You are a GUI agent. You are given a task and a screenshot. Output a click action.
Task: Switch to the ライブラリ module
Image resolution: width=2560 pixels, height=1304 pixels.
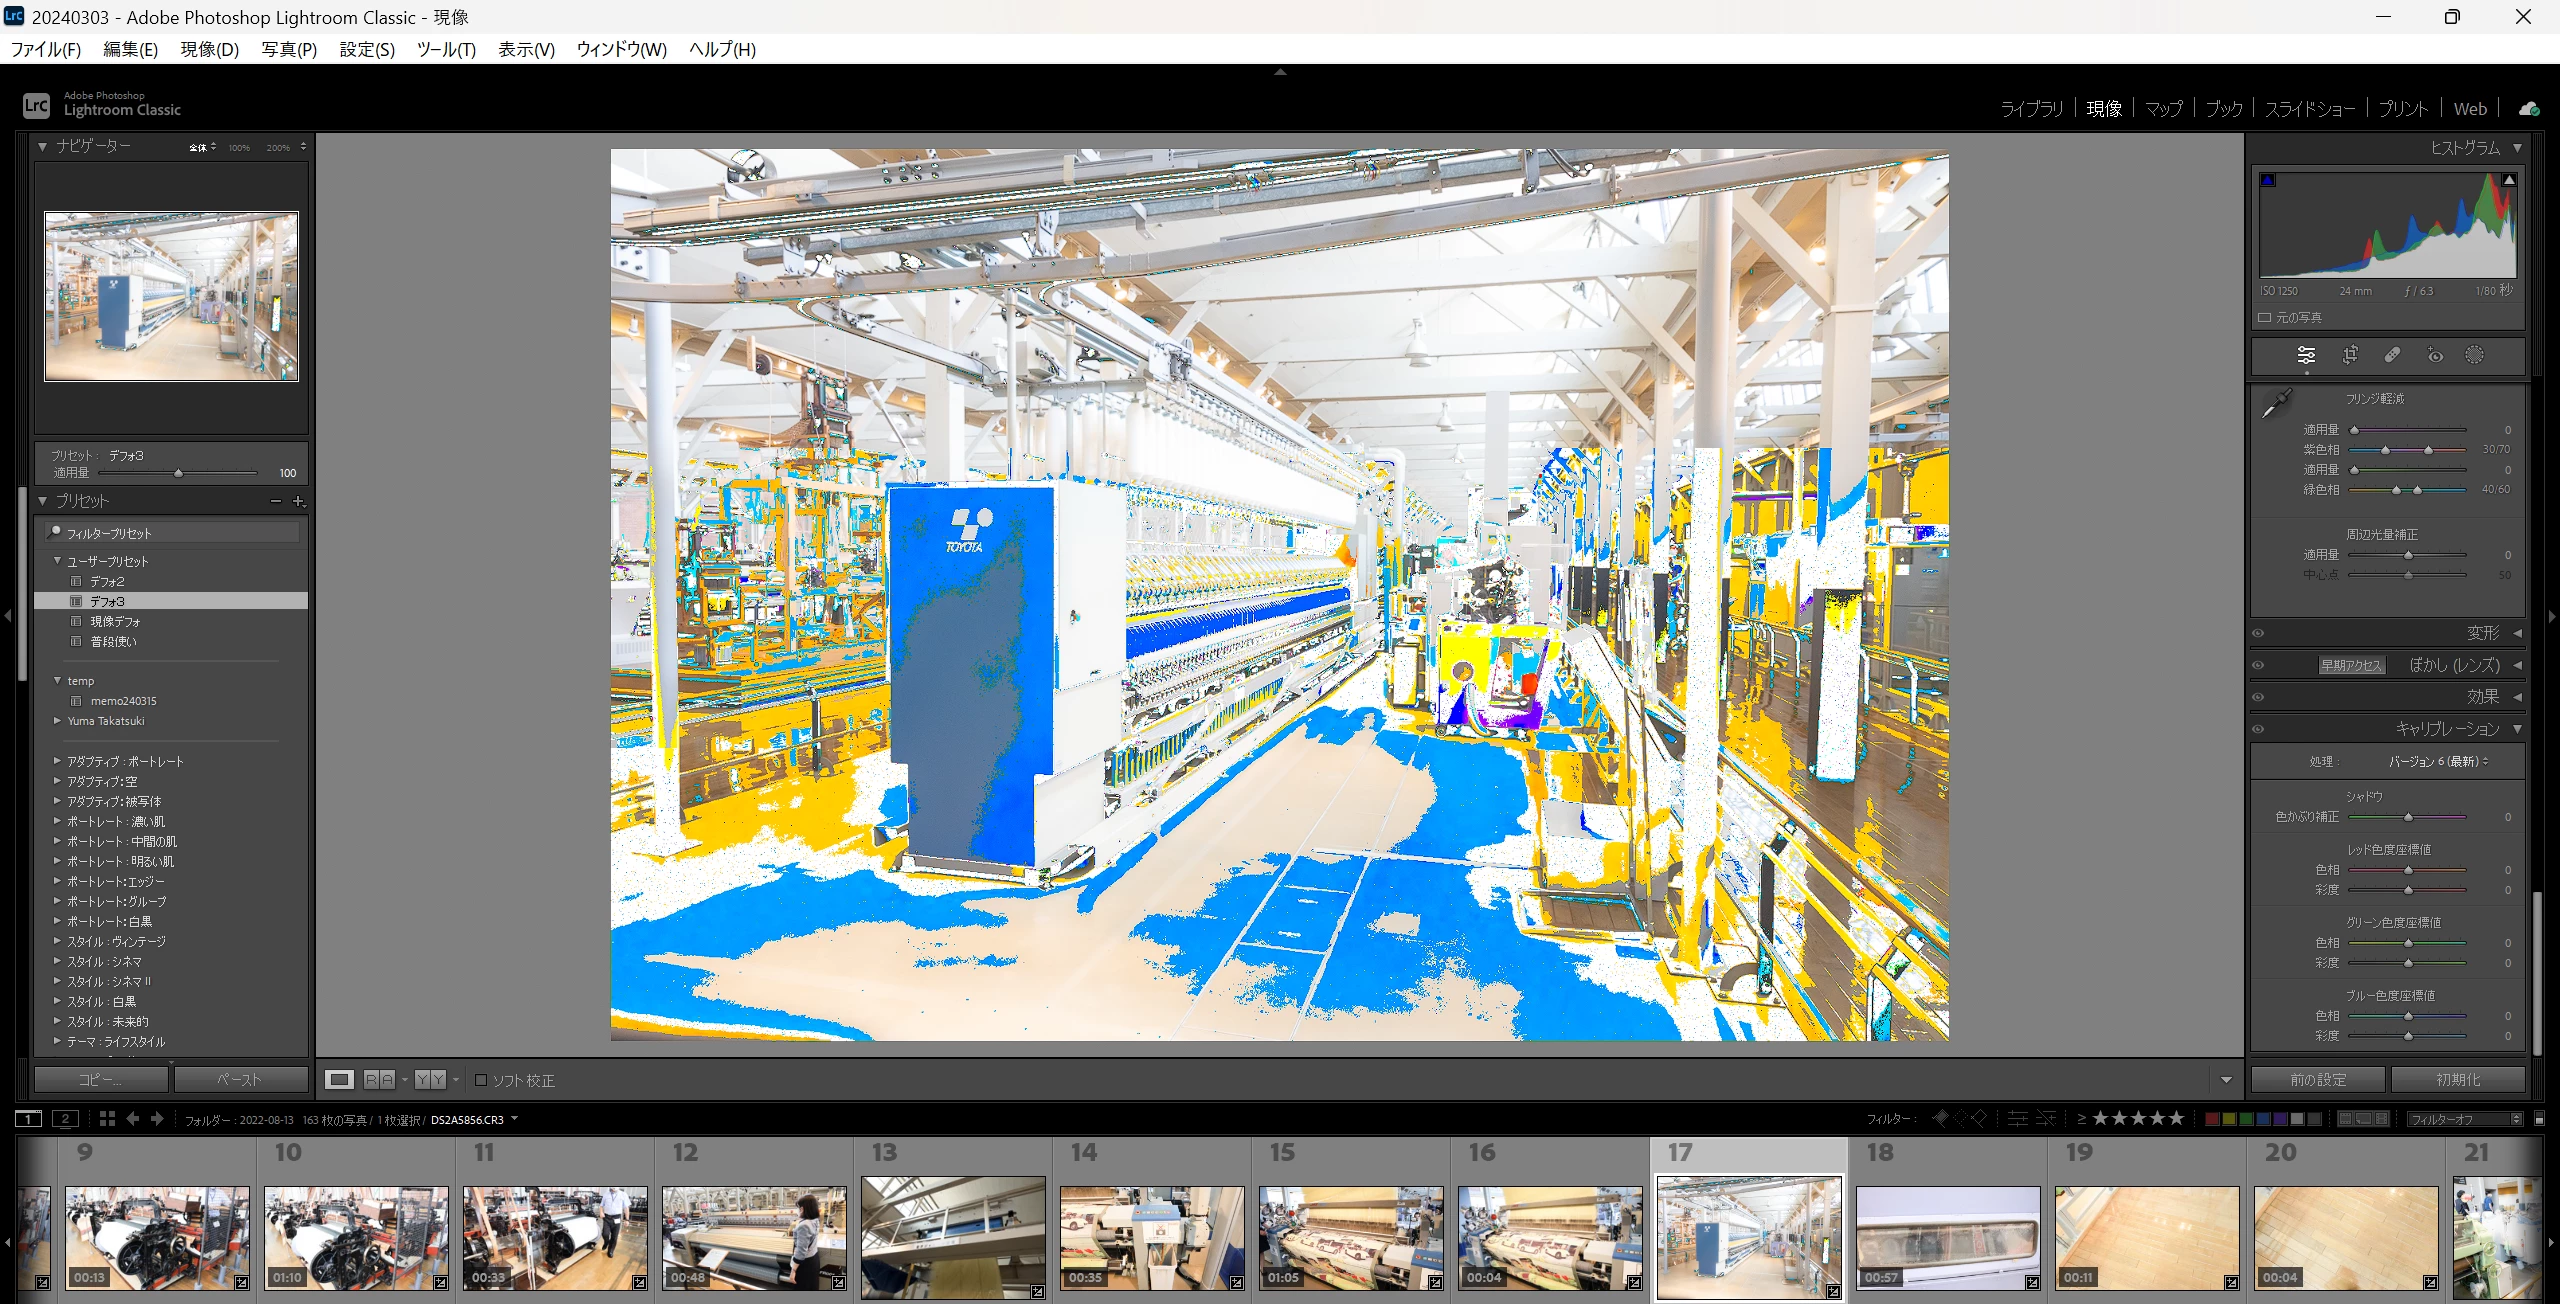pyautogui.click(x=2031, y=109)
